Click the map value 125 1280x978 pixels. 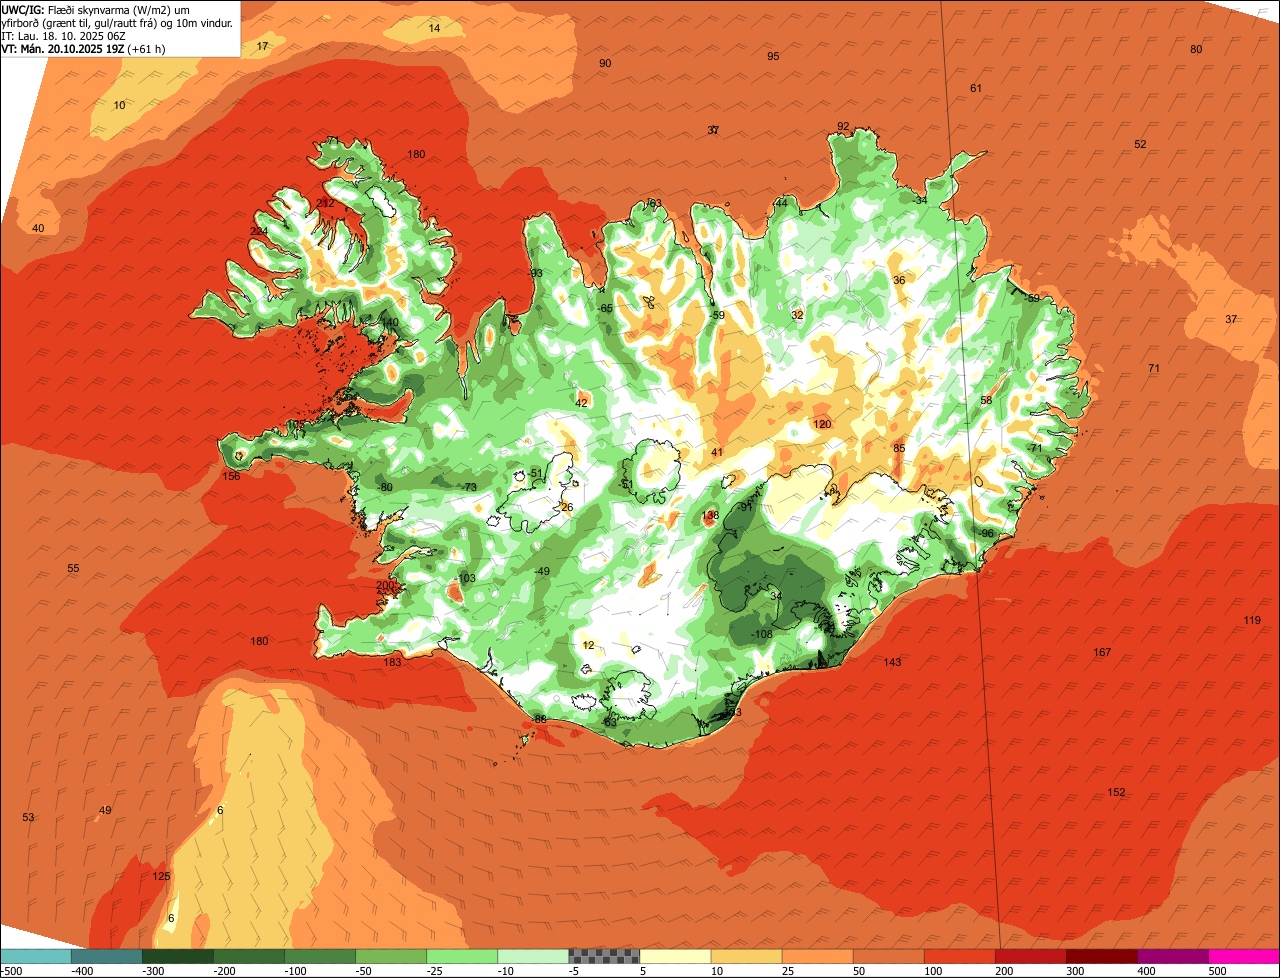161,876
